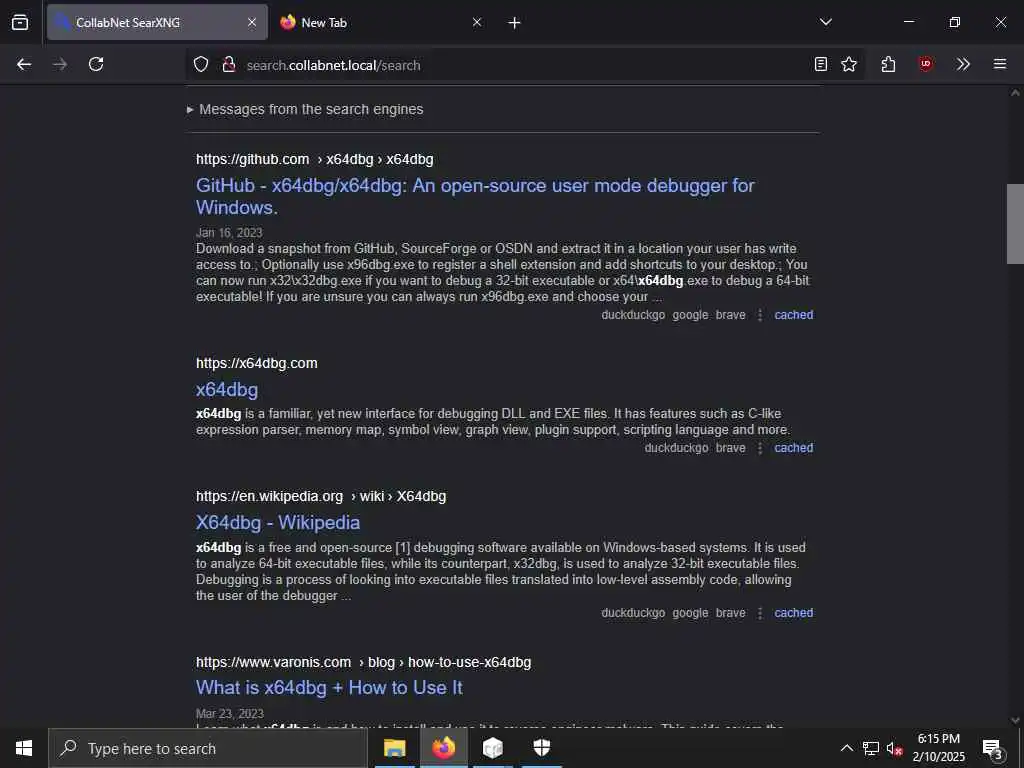
Task: Go back to previous page
Action: [24, 64]
